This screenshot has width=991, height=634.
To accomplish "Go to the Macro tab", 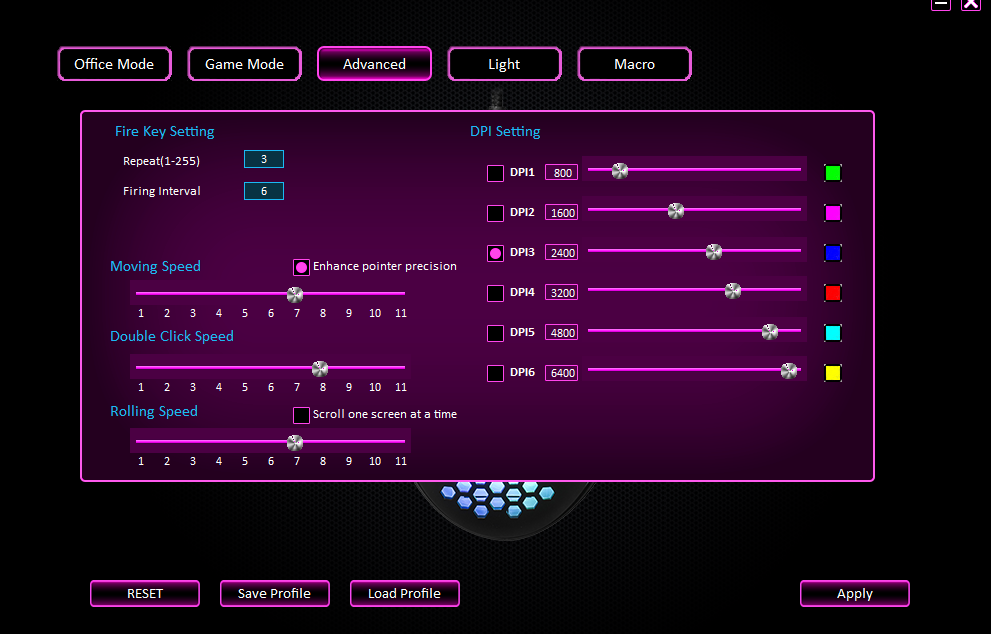I will tap(635, 64).
